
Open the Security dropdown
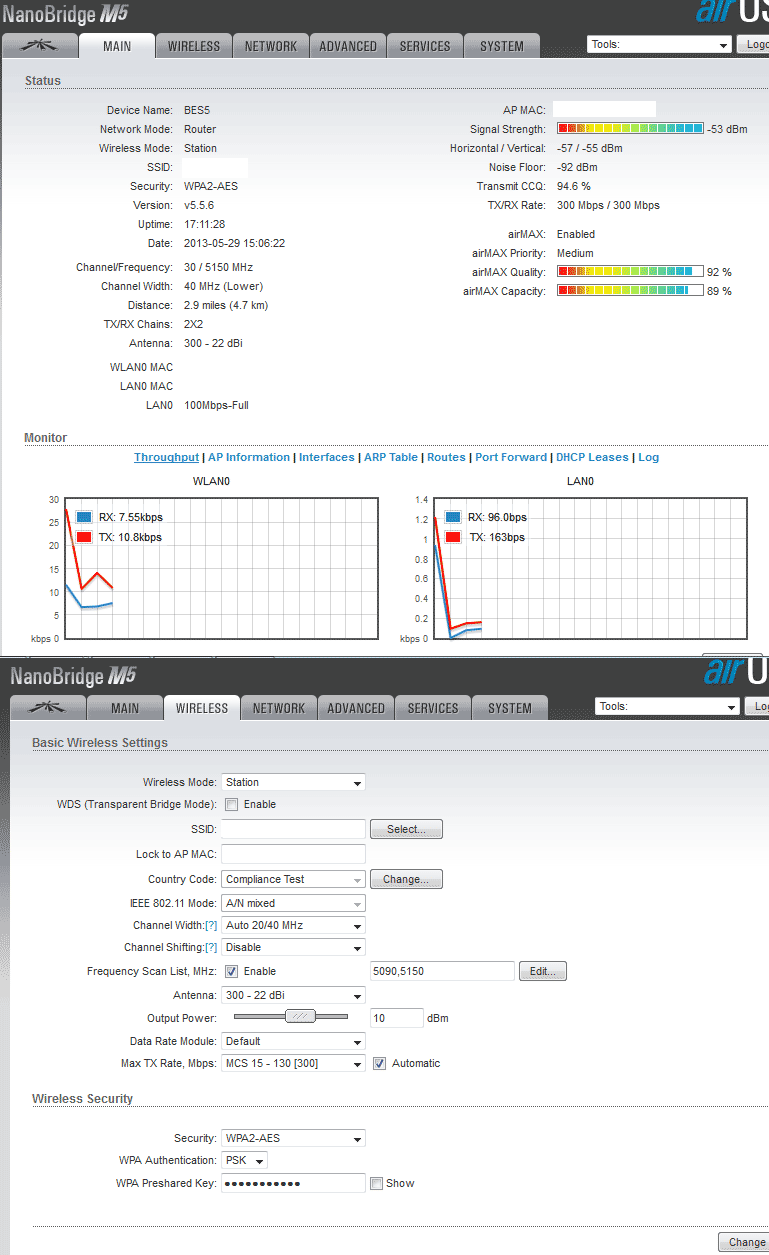point(293,1138)
